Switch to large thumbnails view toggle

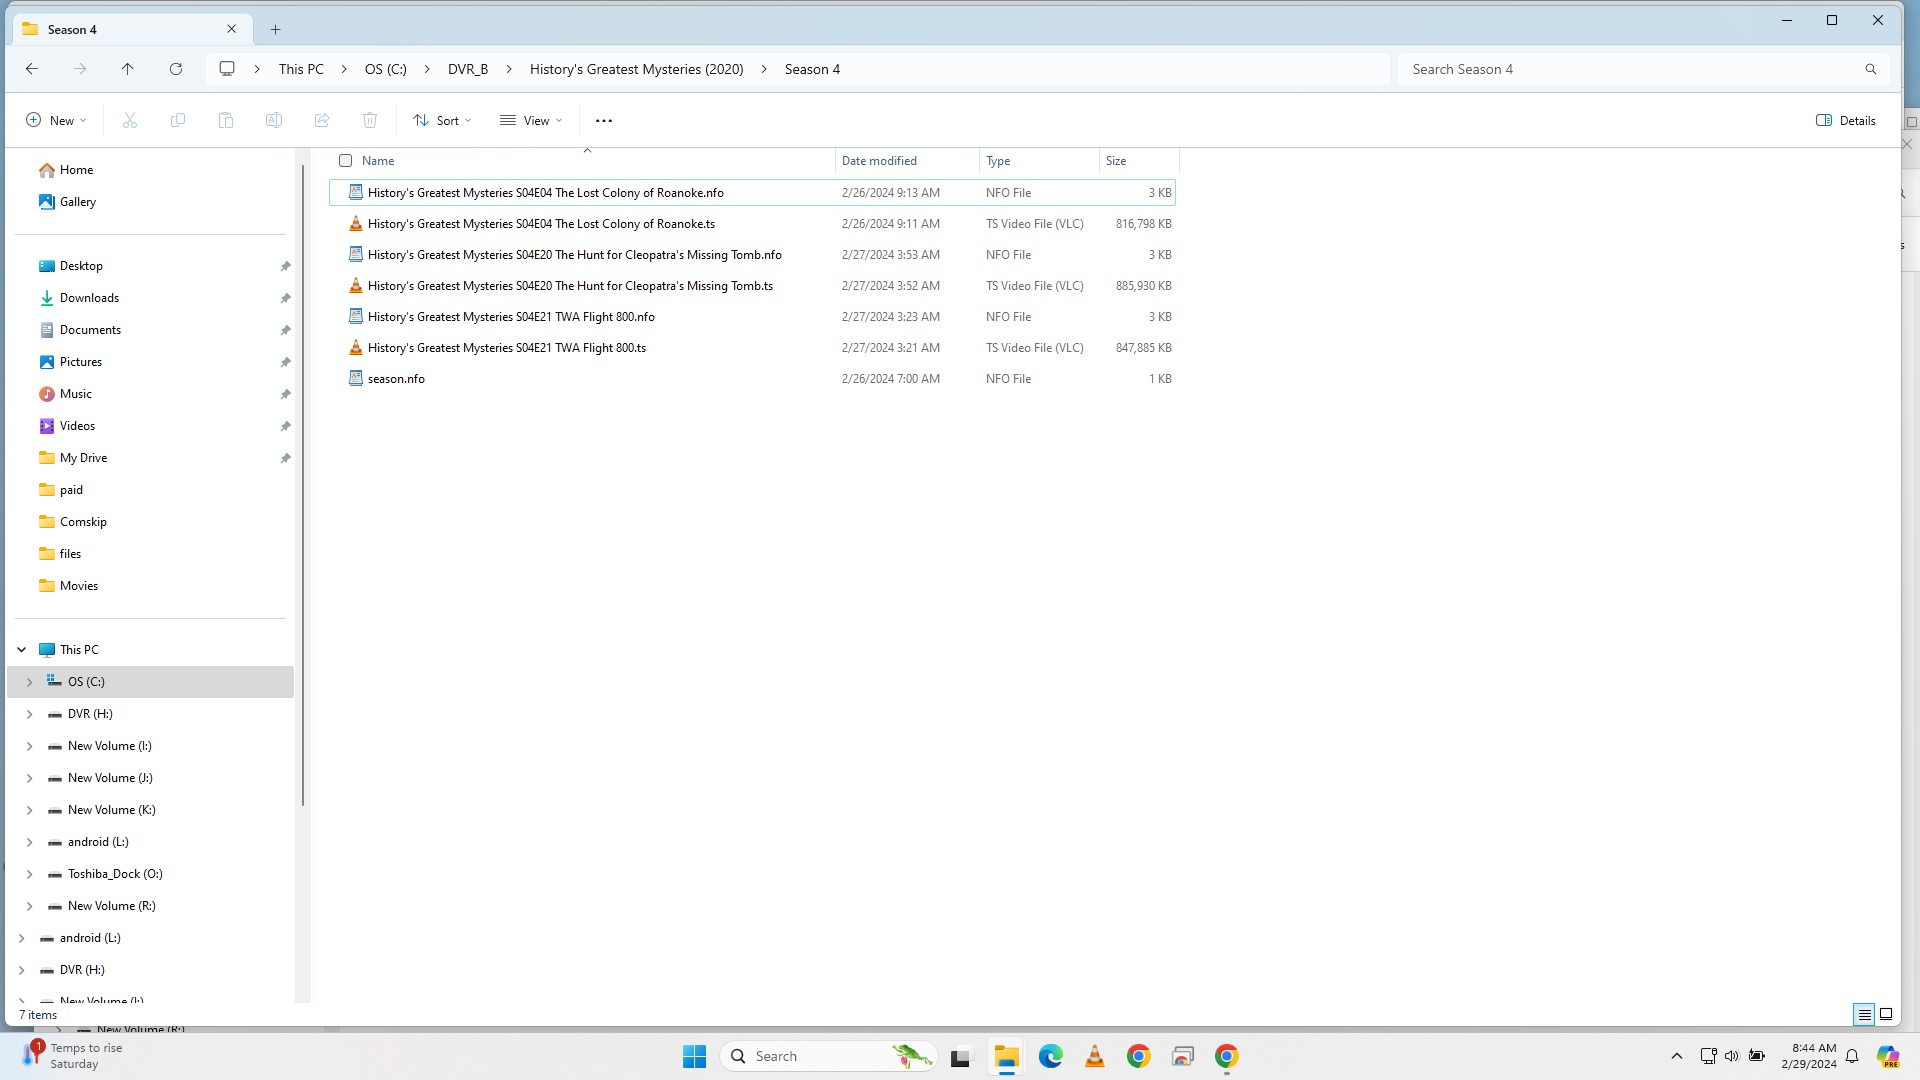click(x=1886, y=1014)
